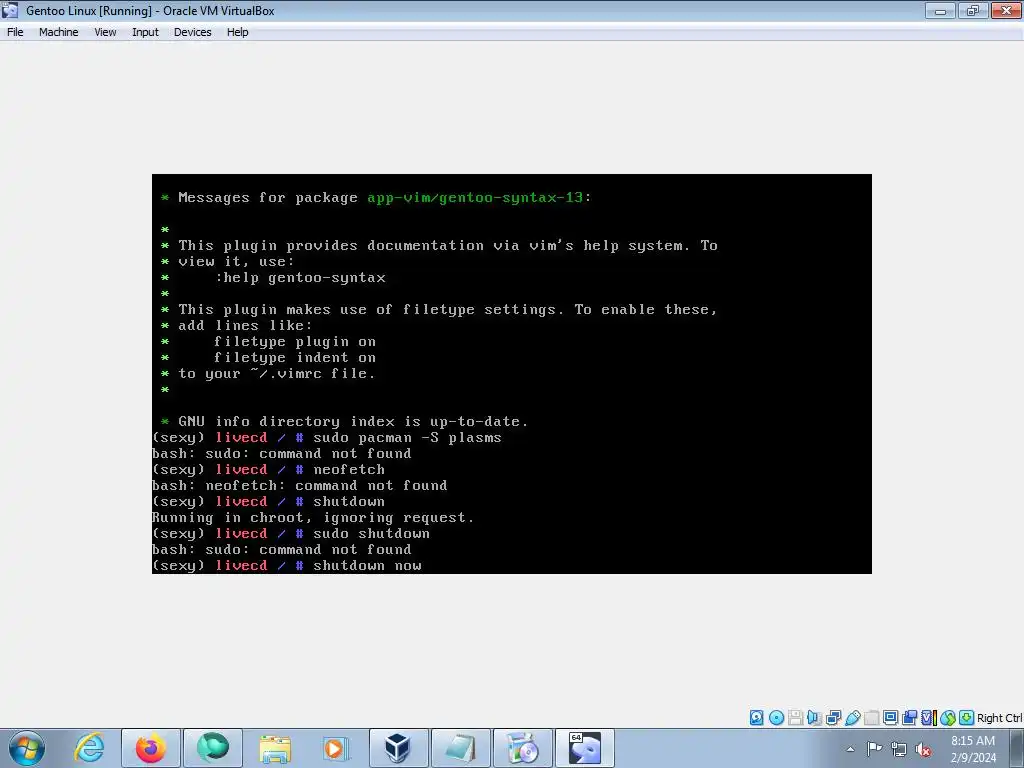Viewport: 1024px width, 768px height.
Task: Click the mouse integration status icon
Action: (948, 718)
